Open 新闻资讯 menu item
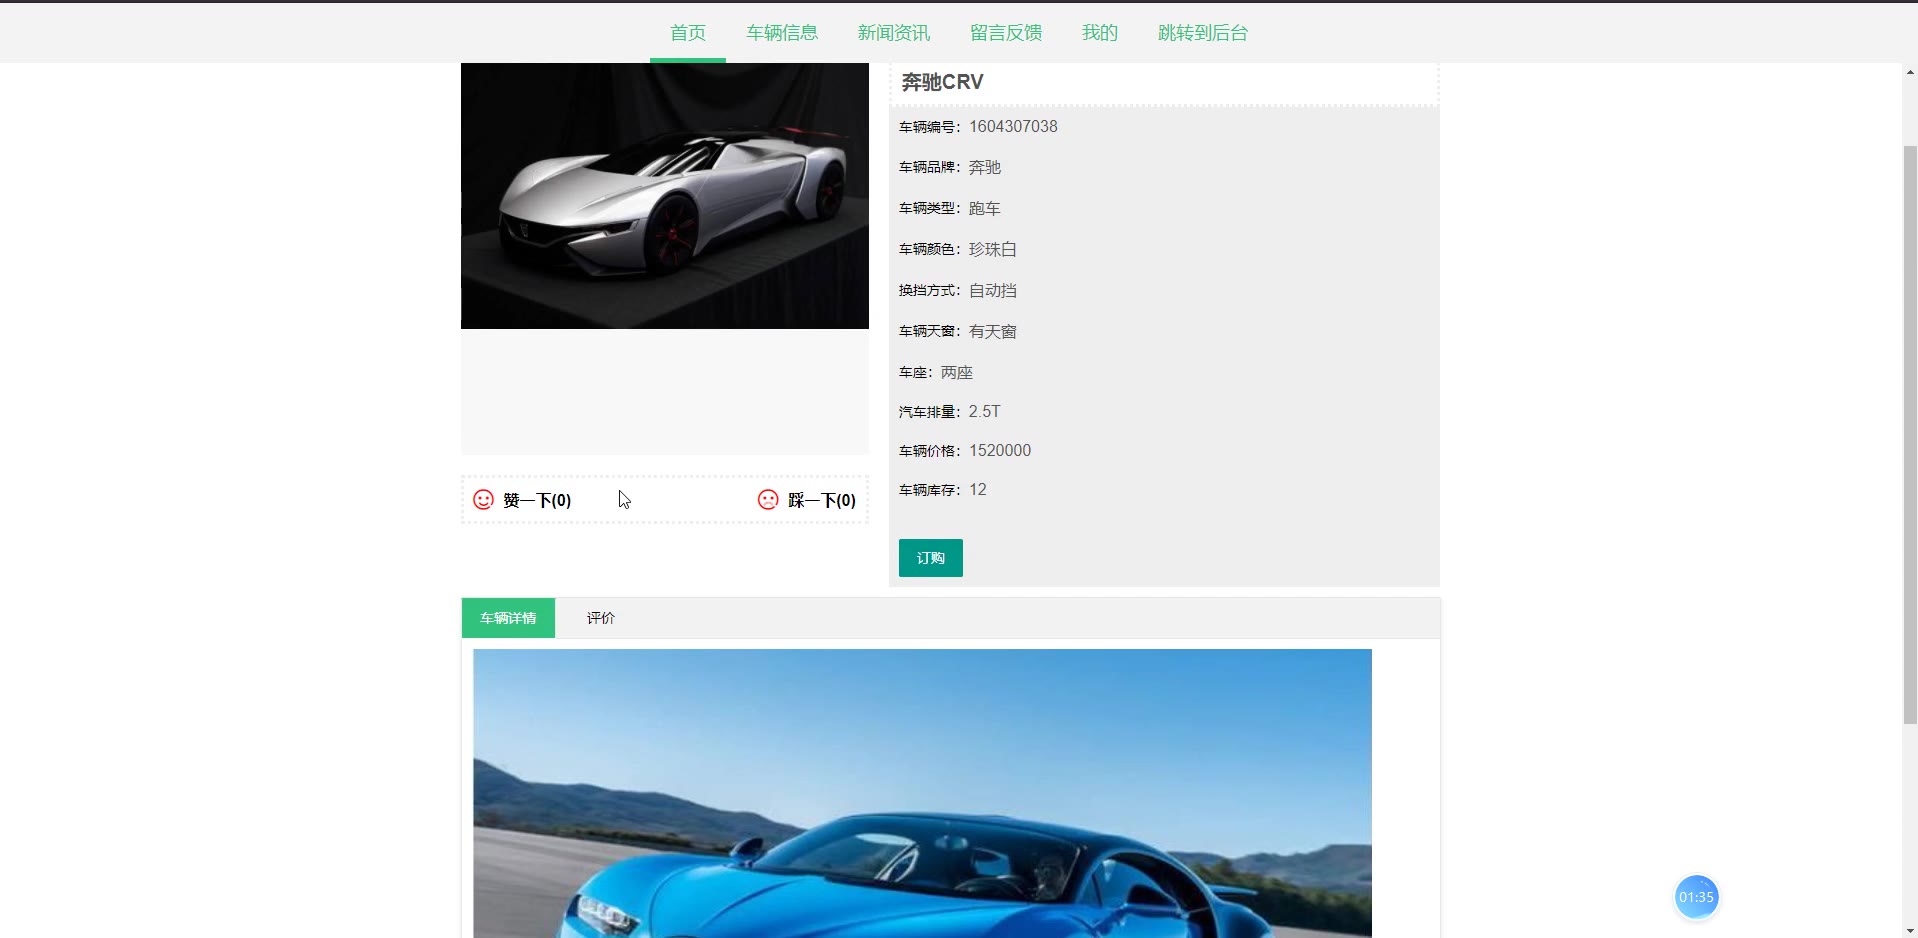The height and width of the screenshot is (938, 1918). click(894, 33)
